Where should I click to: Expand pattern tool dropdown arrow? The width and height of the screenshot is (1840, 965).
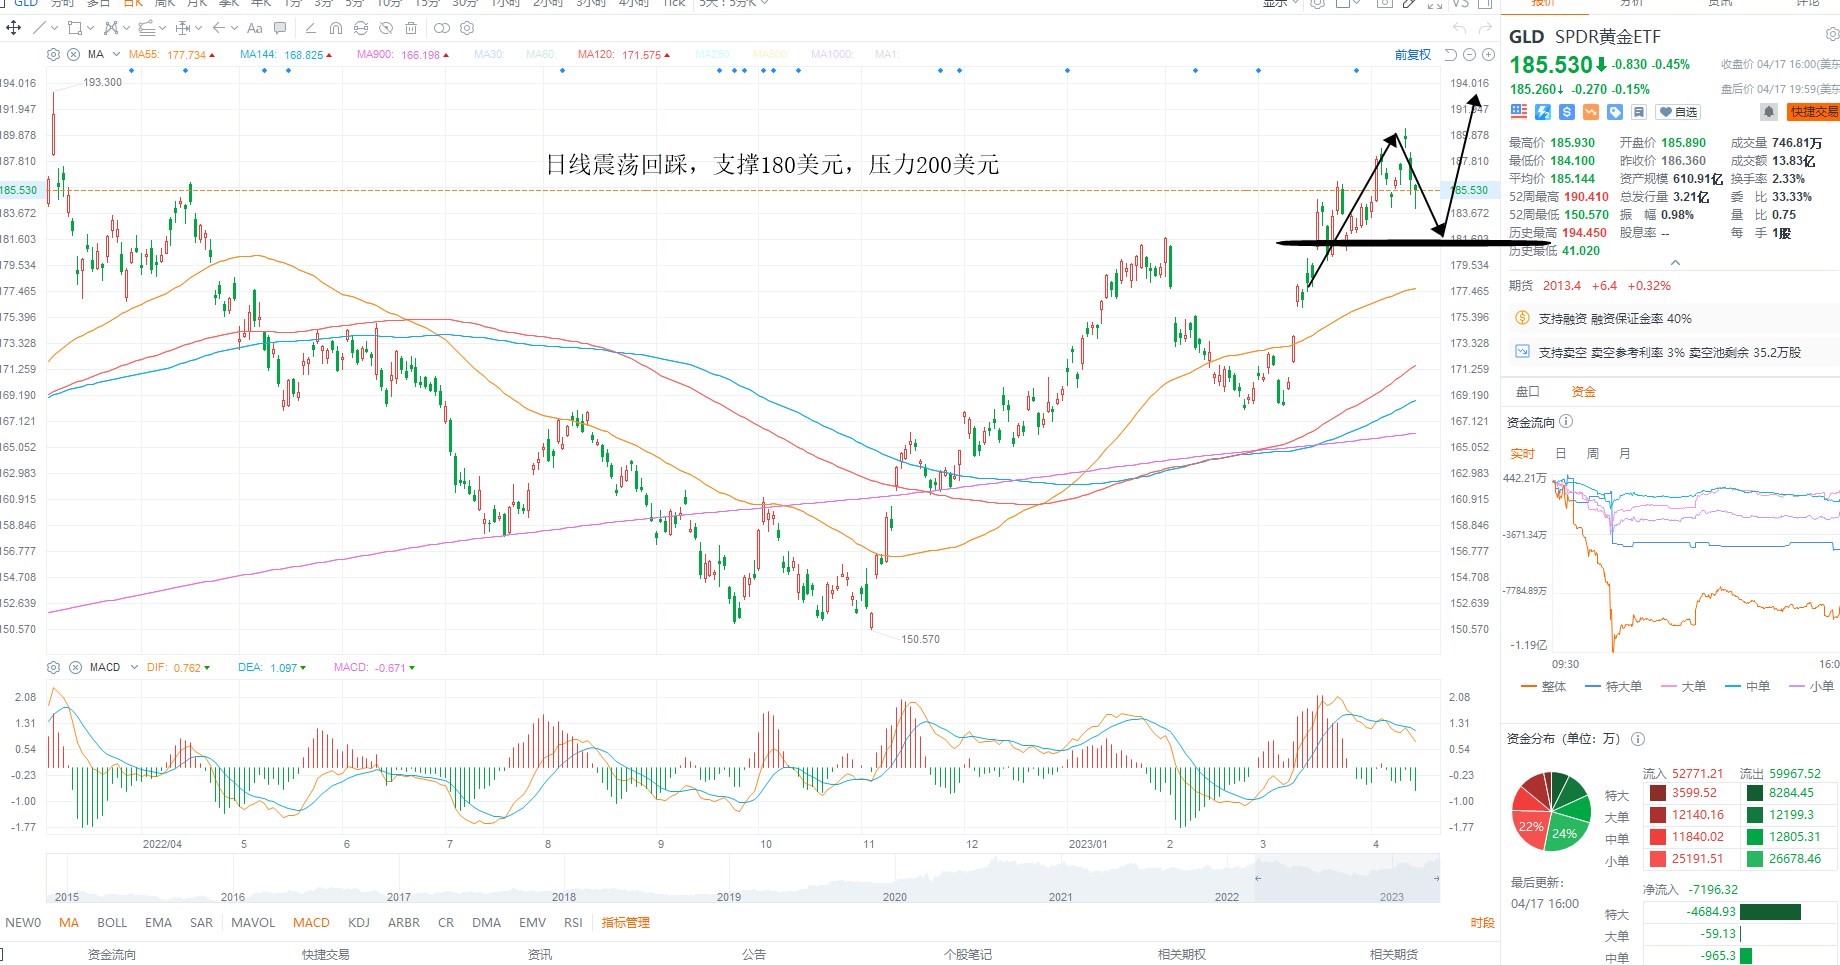click(126, 28)
